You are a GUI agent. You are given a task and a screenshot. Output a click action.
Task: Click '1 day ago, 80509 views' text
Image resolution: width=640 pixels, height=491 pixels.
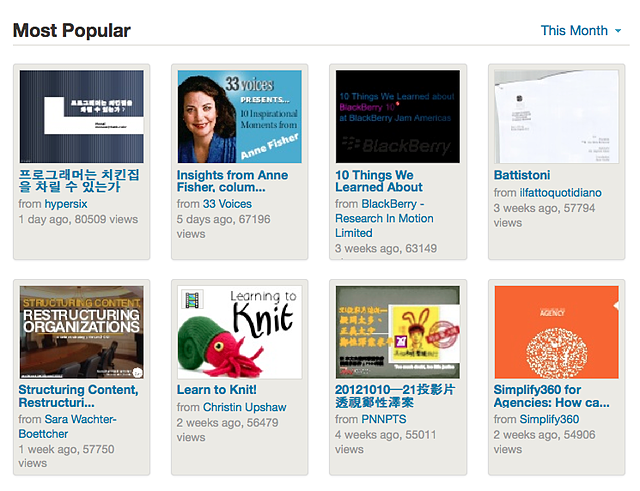[x=78, y=220]
